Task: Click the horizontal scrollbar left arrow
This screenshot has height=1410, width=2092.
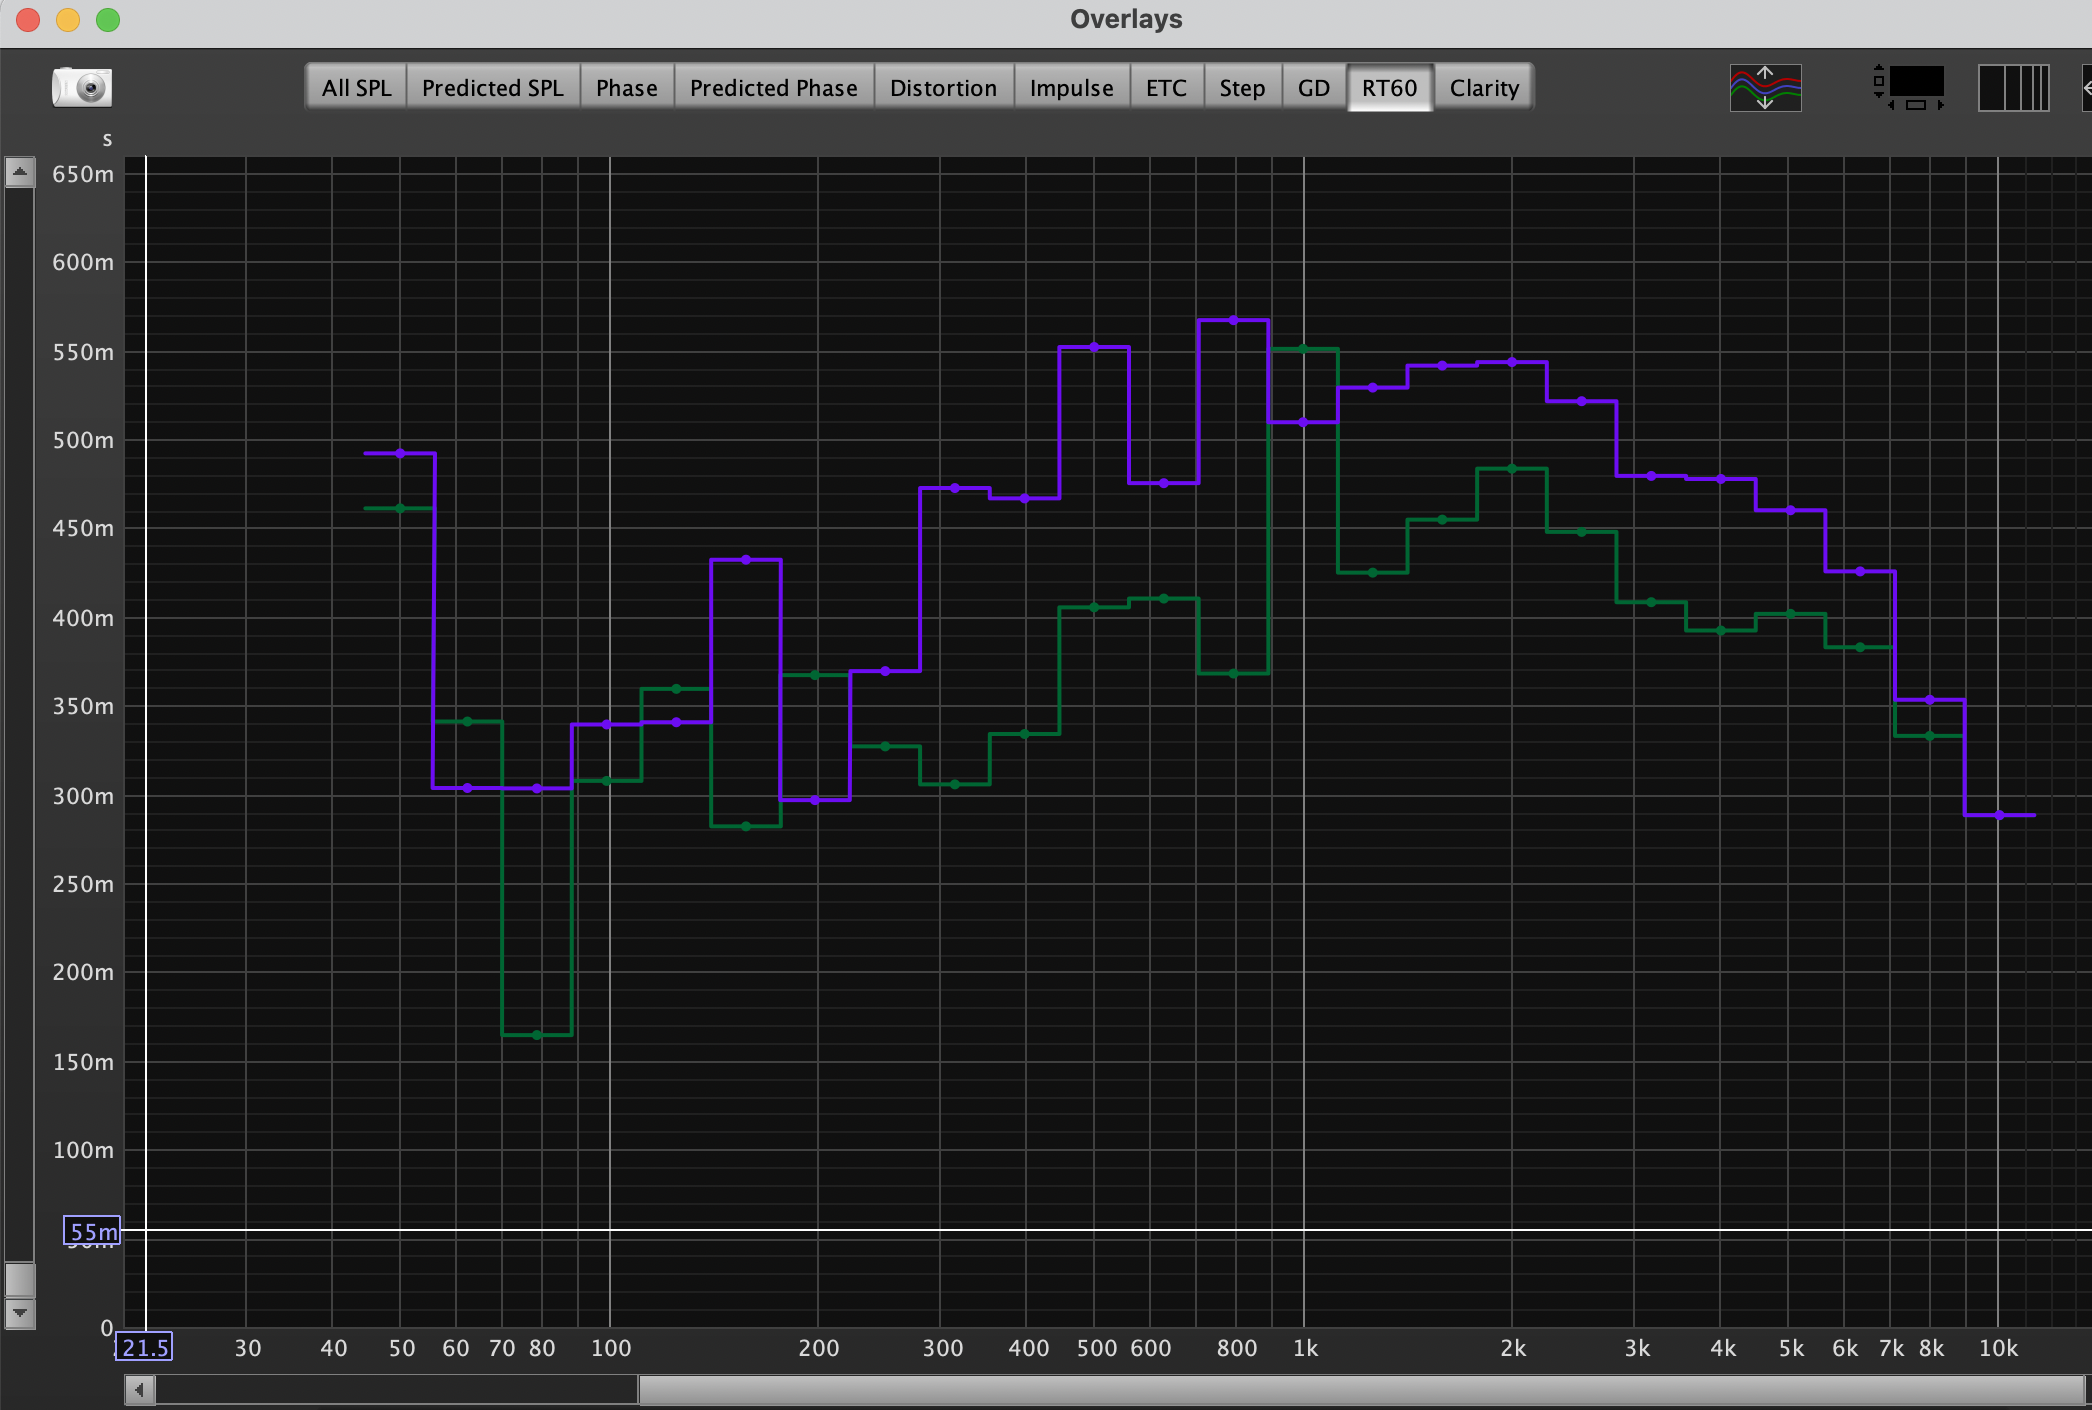Action: 140,1390
